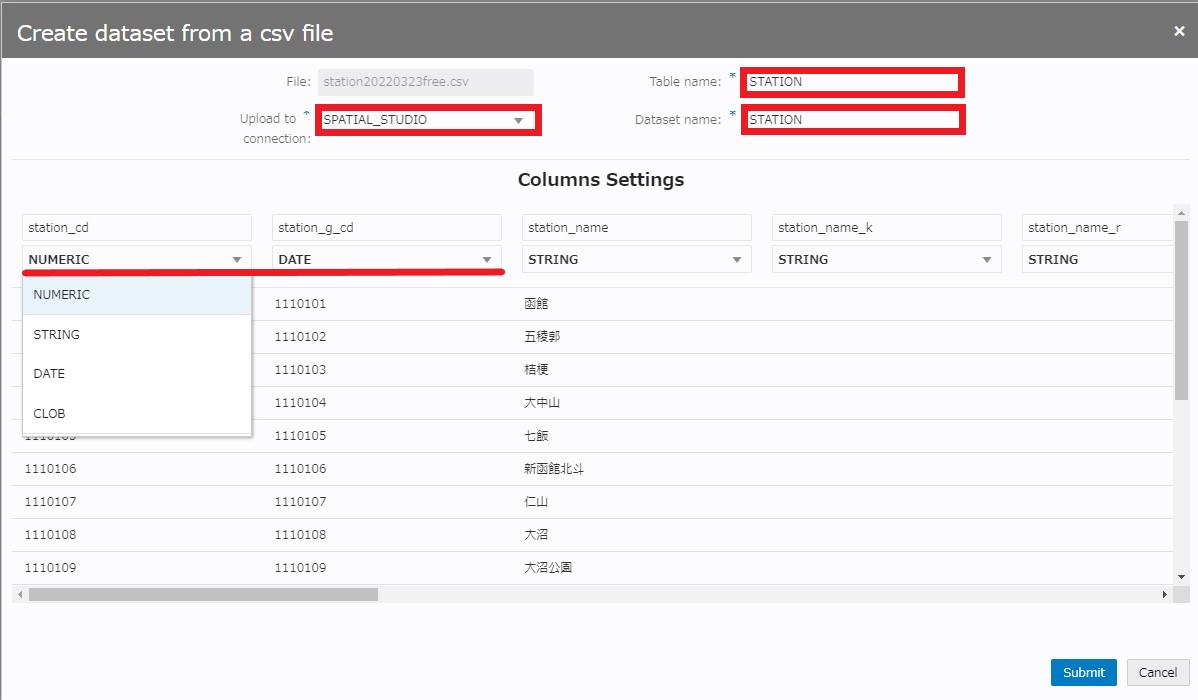Click the Table name input field

pos(852,82)
